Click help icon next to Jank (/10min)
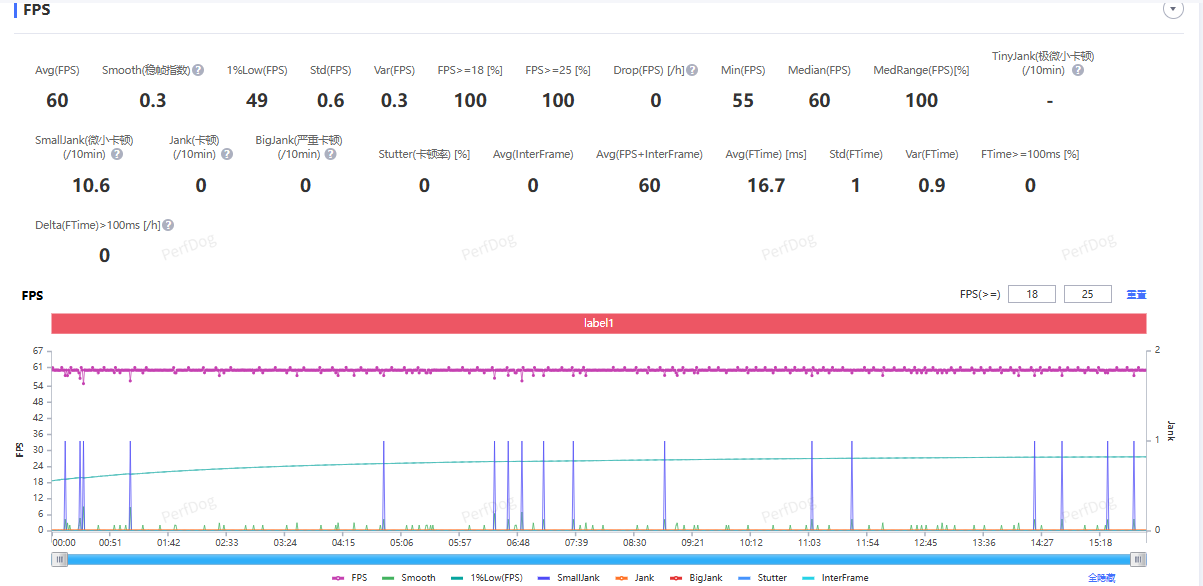Viewport: 1203px width, 586px height. (227, 155)
